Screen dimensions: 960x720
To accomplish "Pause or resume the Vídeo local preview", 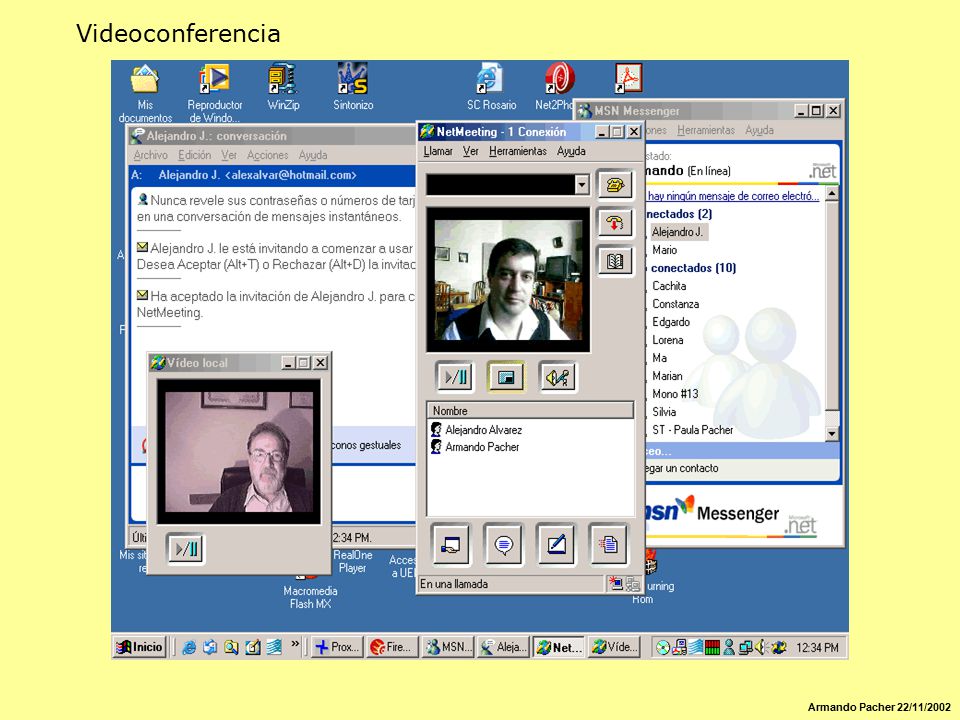I will (x=186, y=549).
